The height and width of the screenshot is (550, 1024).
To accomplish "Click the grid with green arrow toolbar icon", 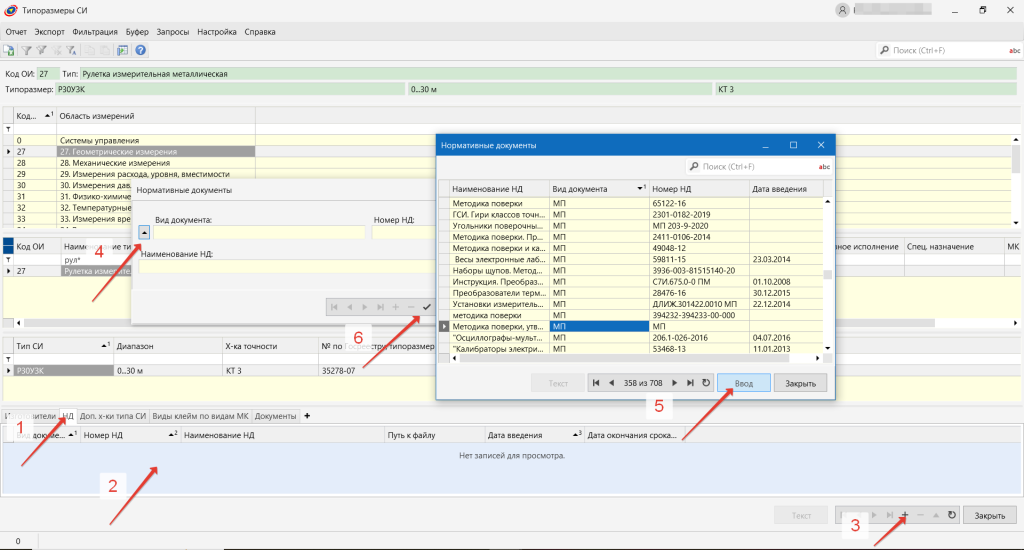I will coord(122,50).
